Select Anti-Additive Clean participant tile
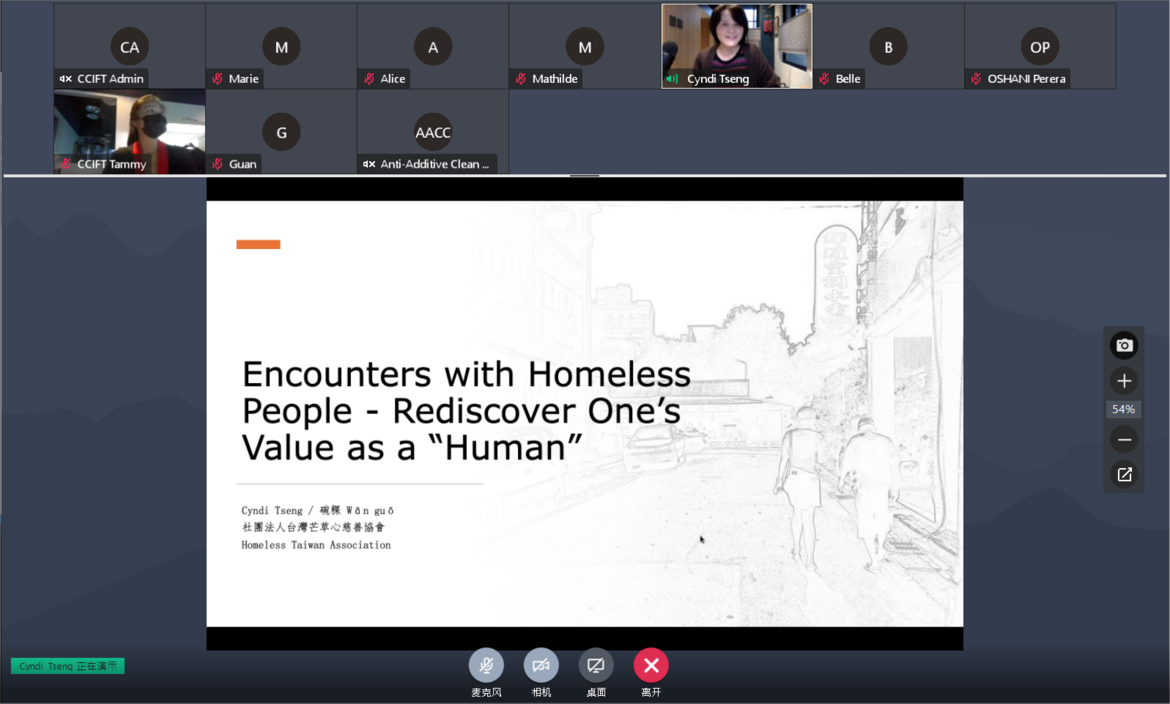Image resolution: width=1170 pixels, height=704 pixels. [433, 132]
